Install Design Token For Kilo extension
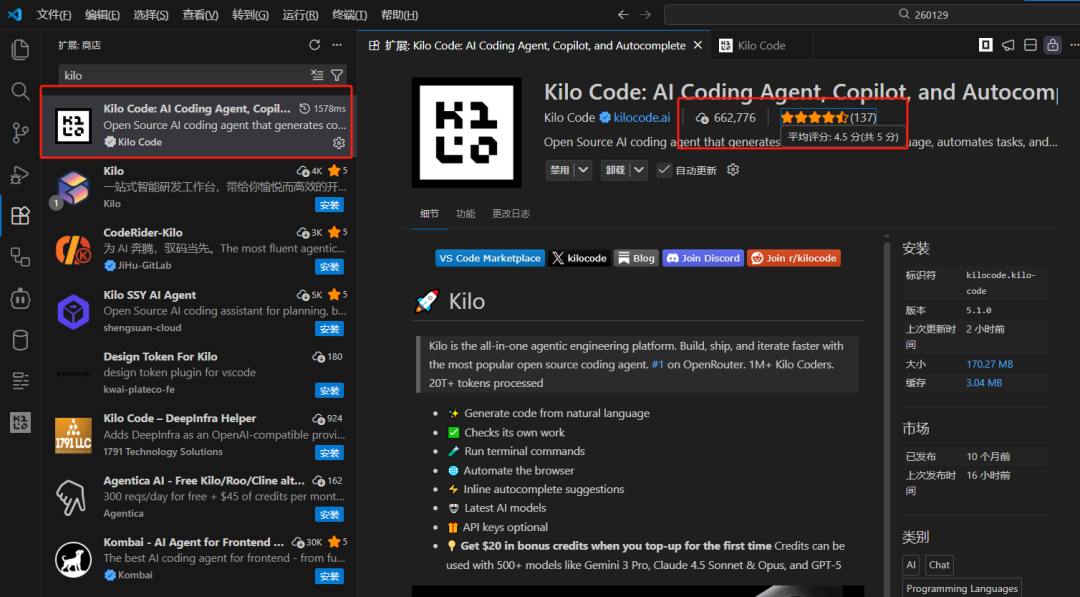Screen dimensions: 1080x597 [329, 390]
